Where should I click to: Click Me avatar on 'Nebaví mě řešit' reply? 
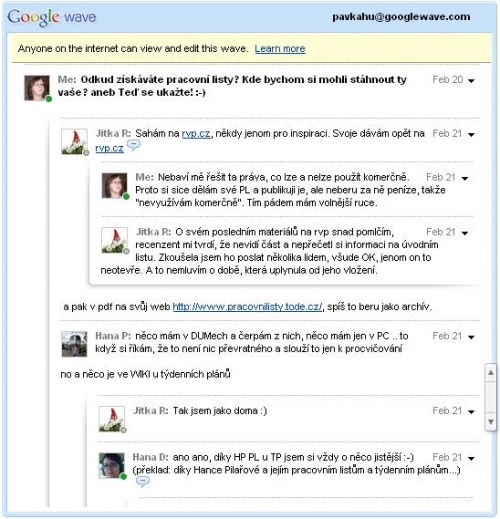tap(114, 186)
